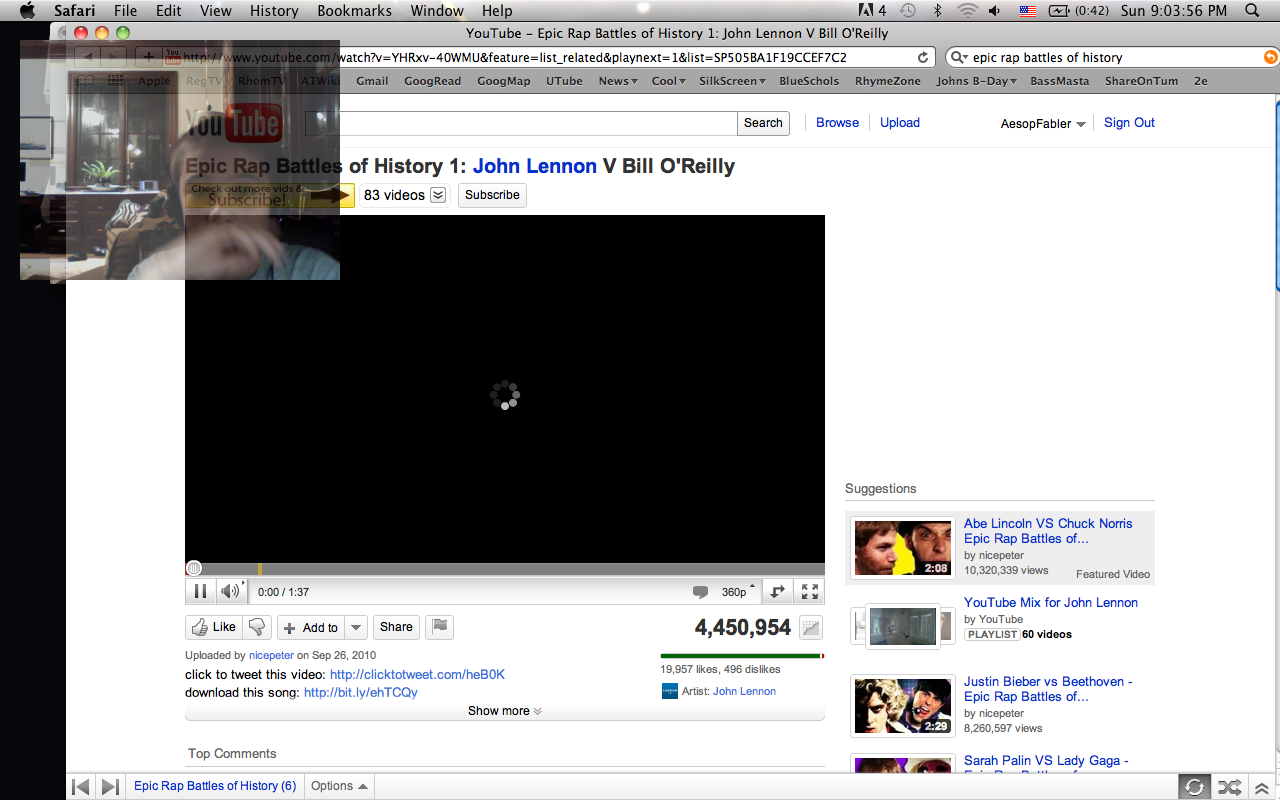Screen dimensions: 1280x800
Task: Open the Gmail bookmark
Action: point(372,81)
